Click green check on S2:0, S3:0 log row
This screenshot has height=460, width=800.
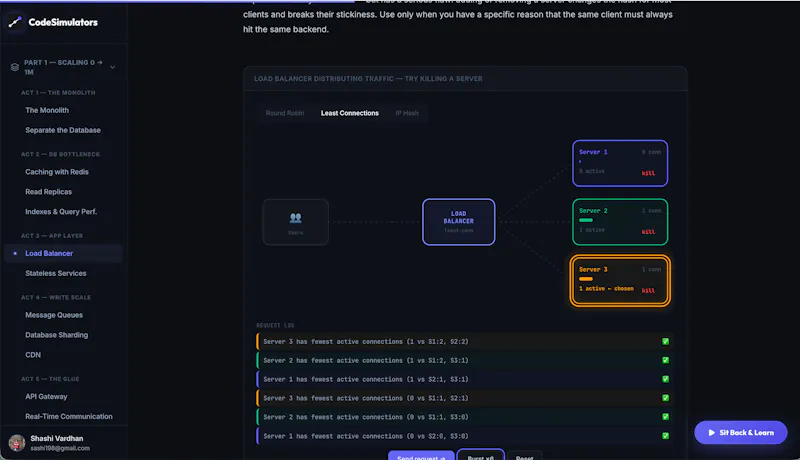pyautogui.click(x=665, y=436)
